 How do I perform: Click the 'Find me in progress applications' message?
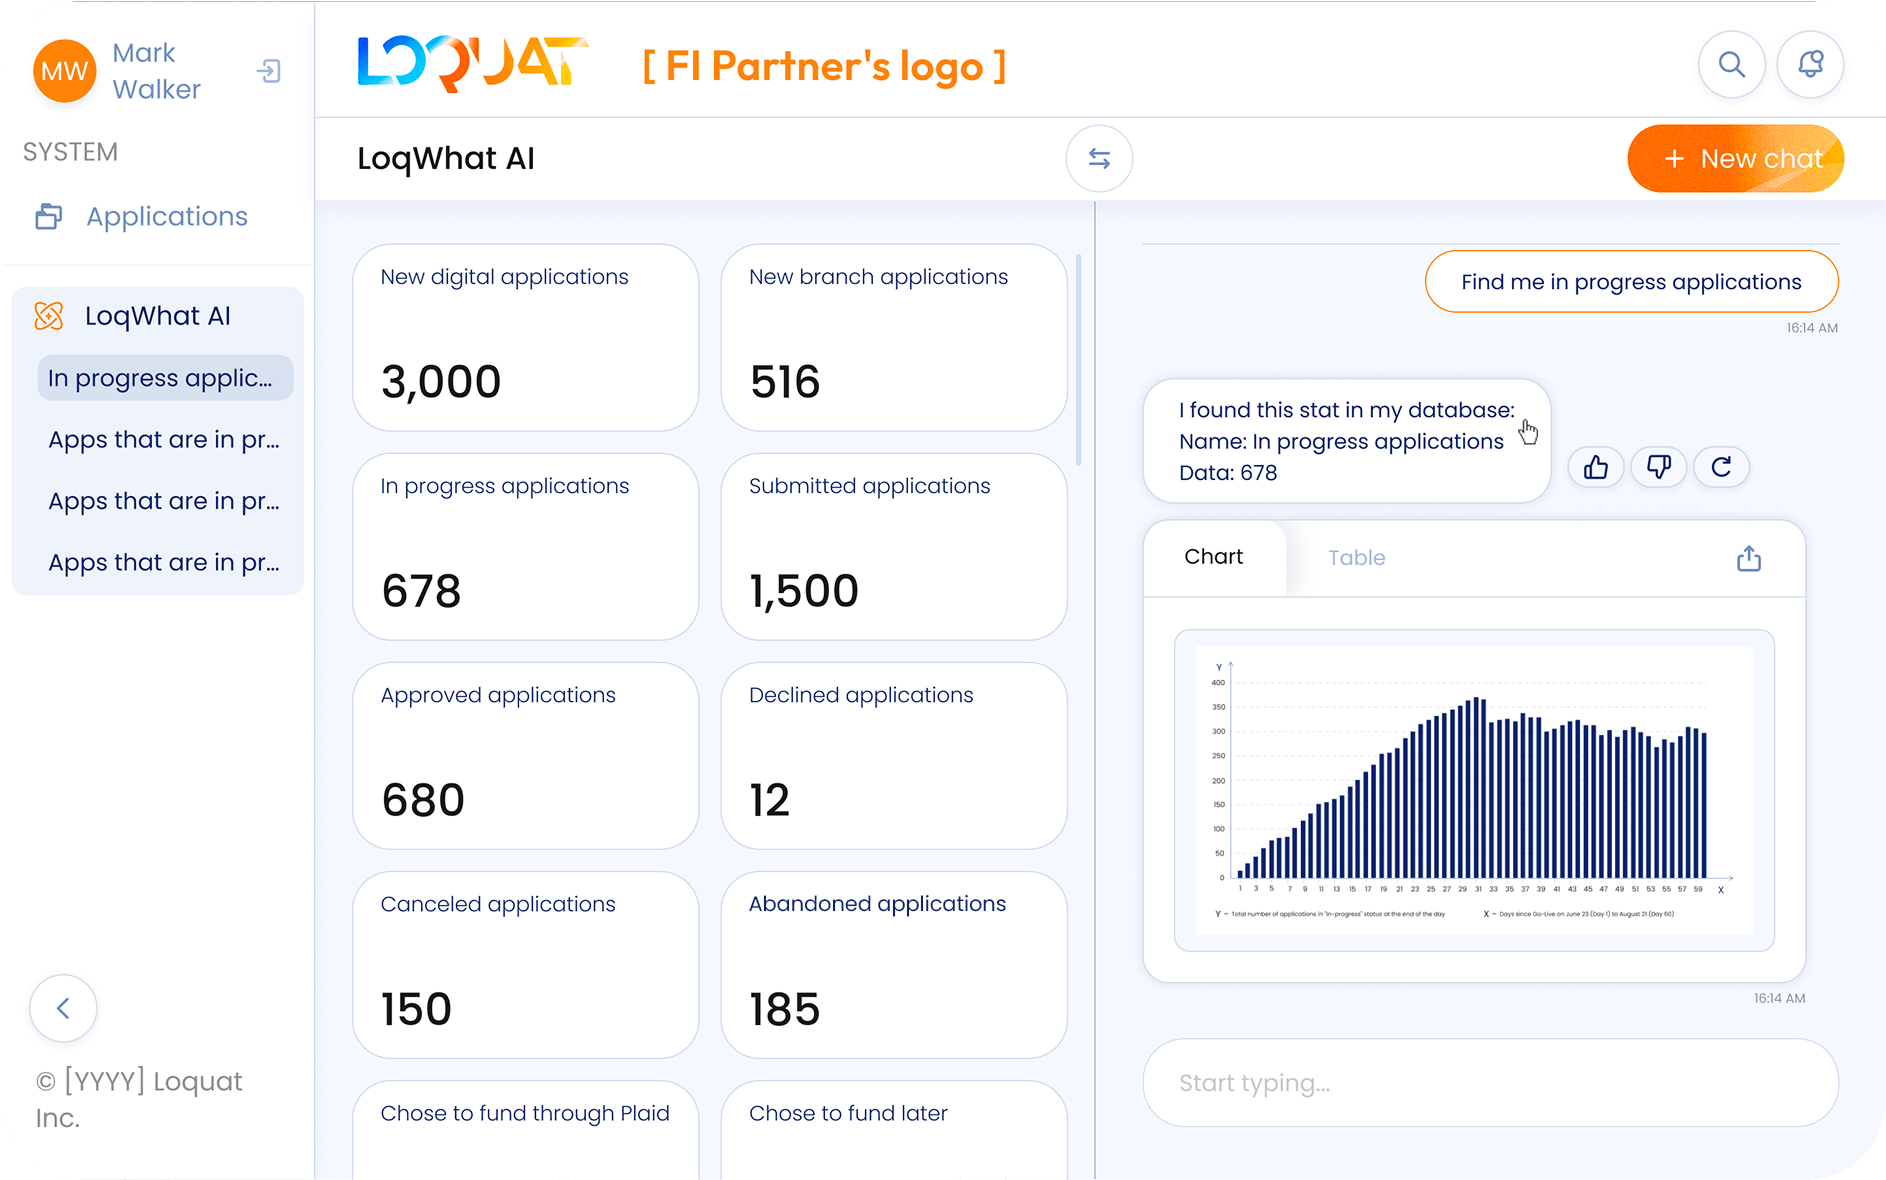pos(1631,282)
